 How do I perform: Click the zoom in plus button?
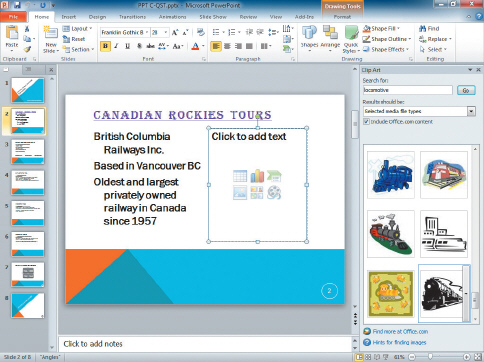pyautogui.click(x=467, y=357)
